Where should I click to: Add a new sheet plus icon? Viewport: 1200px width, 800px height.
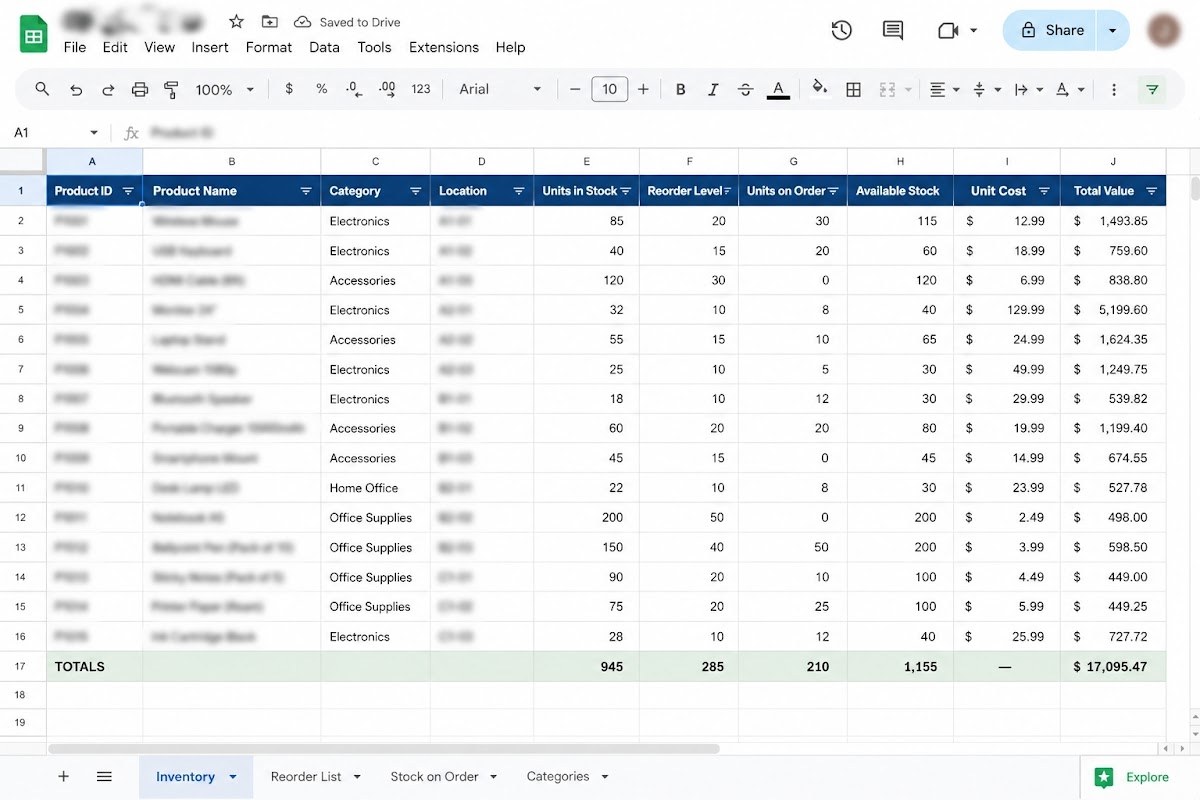tap(64, 776)
